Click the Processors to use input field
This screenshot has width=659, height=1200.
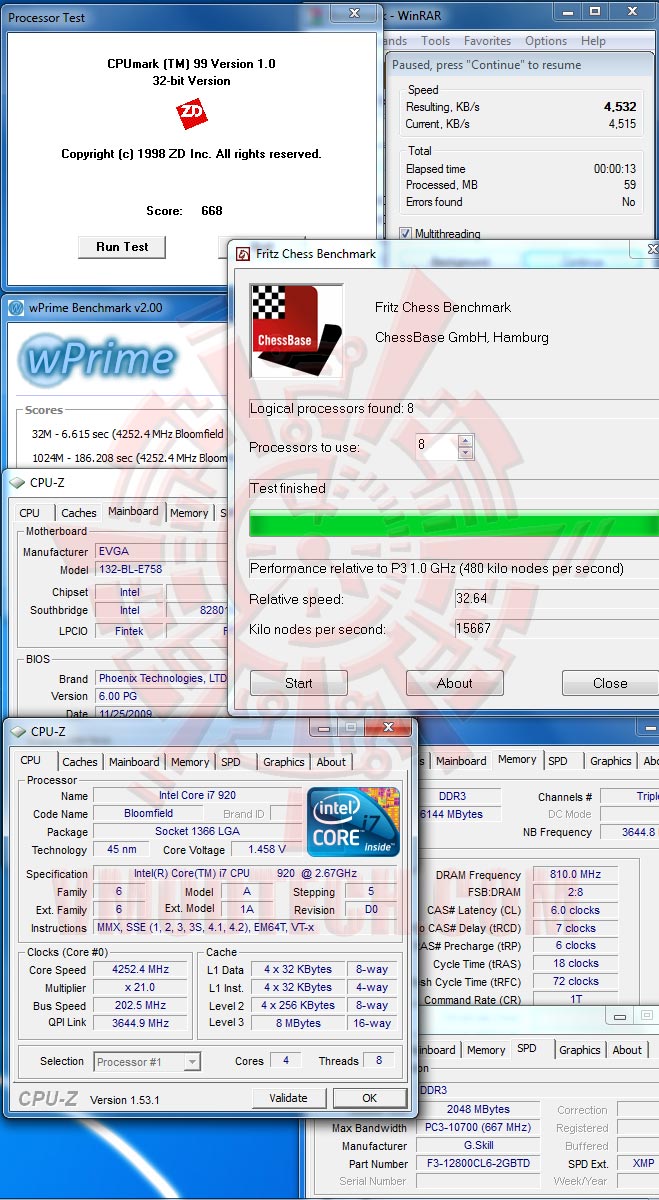coord(437,446)
